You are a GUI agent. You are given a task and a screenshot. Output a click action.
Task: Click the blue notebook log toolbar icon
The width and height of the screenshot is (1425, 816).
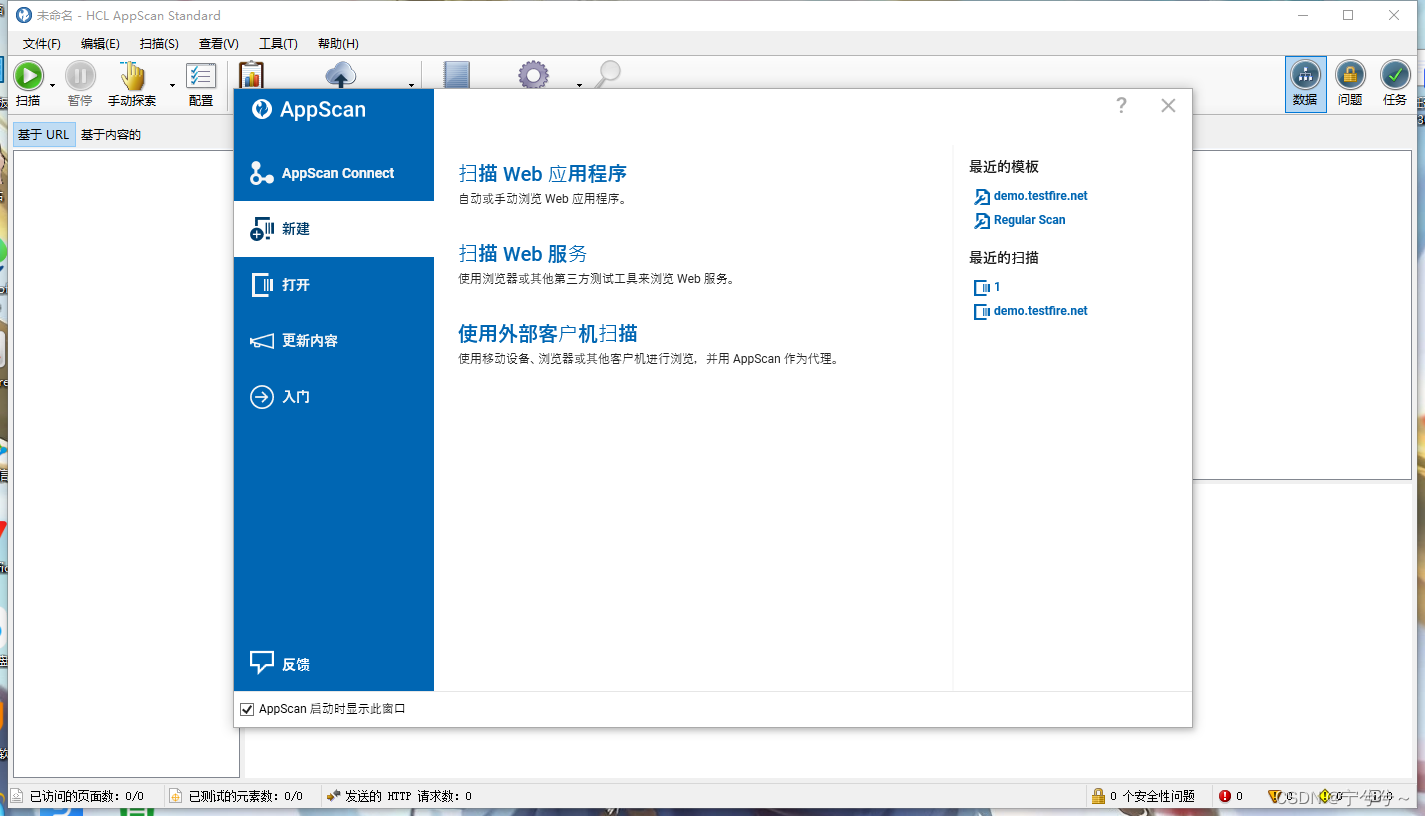(457, 75)
